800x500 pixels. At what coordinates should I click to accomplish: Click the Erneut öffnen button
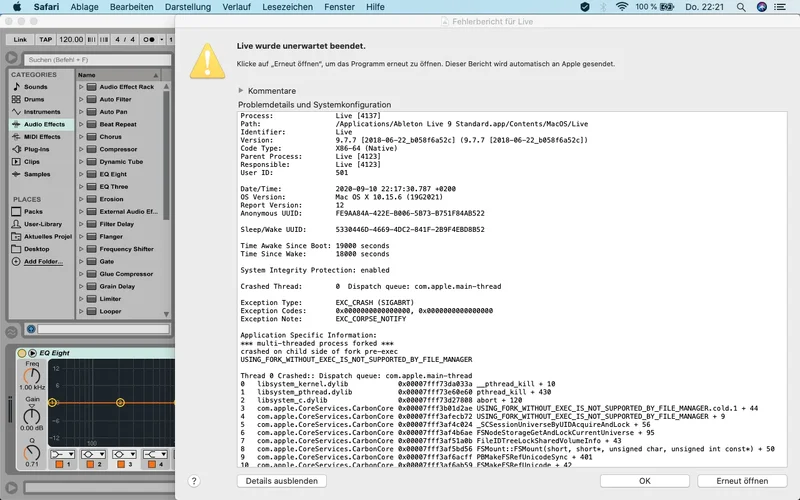coord(741,481)
